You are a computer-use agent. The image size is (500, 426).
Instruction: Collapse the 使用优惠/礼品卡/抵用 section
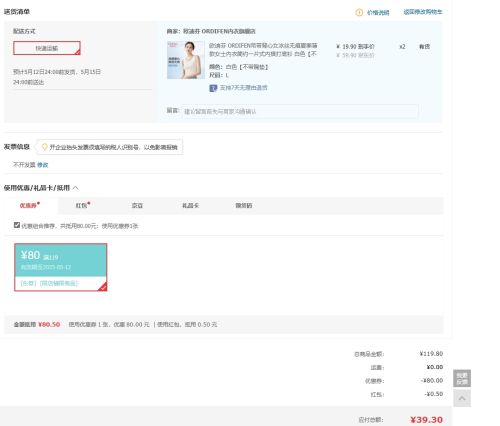75,188
